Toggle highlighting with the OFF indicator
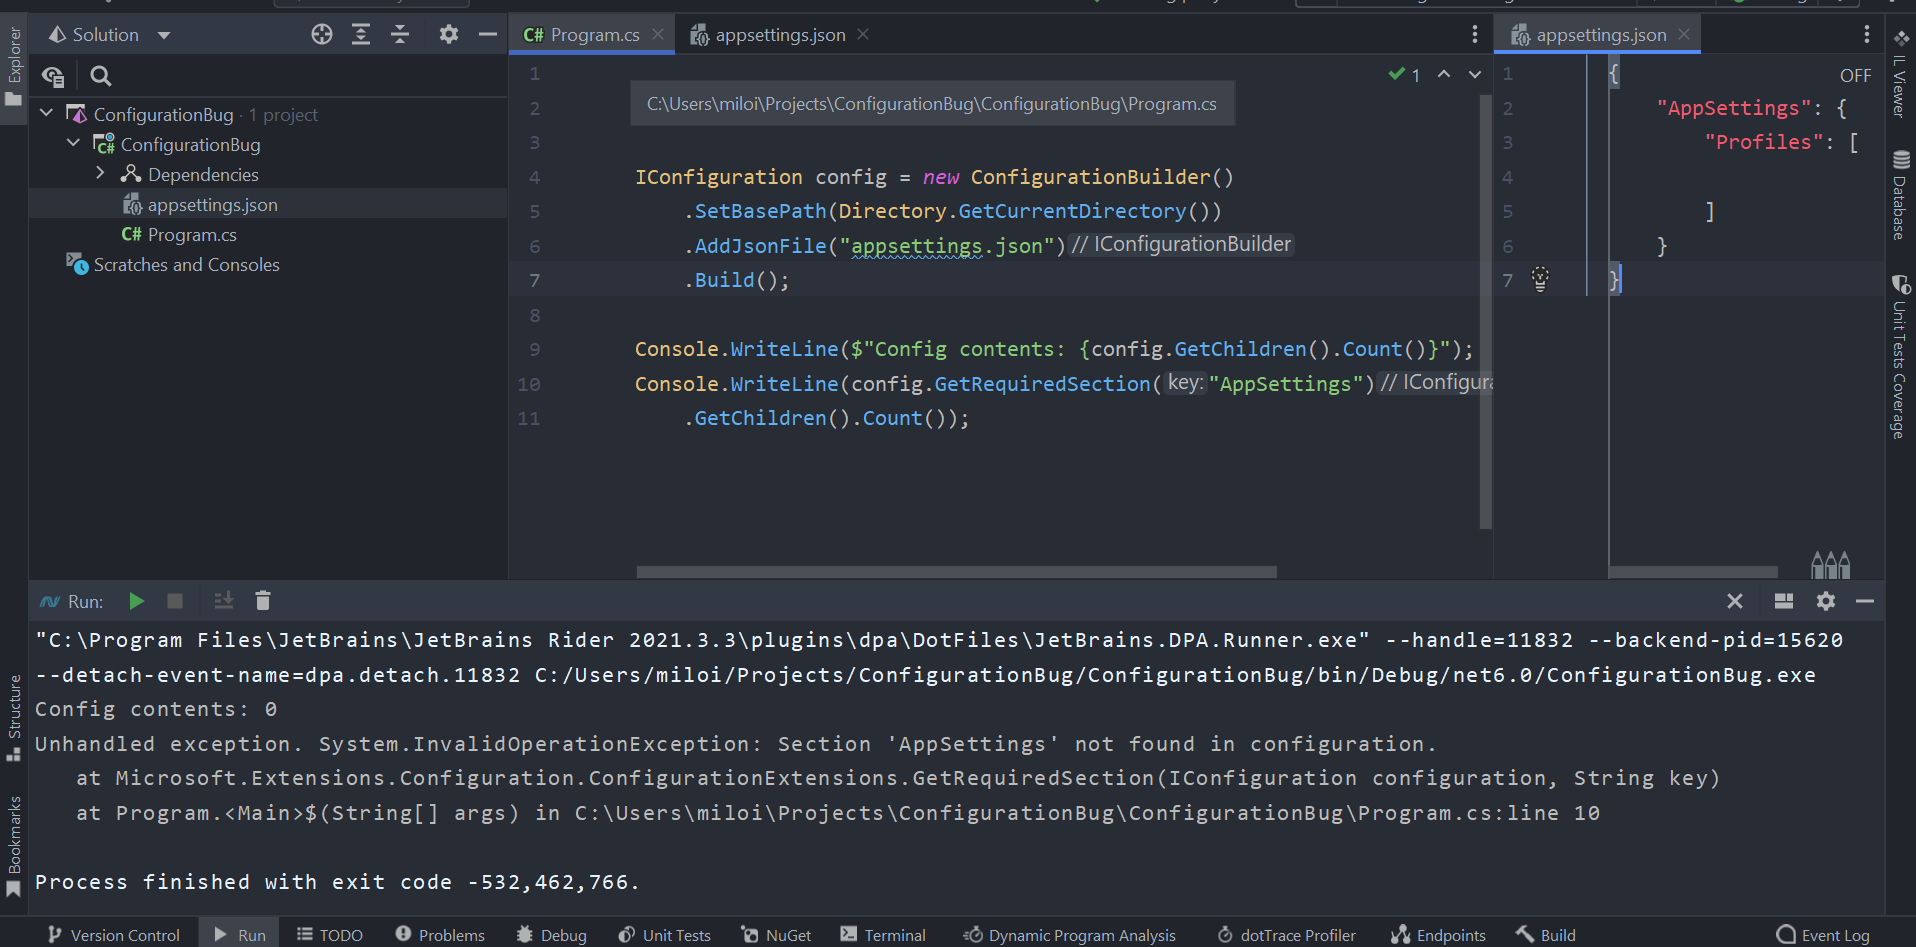The width and height of the screenshot is (1916, 947). (x=1855, y=74)
